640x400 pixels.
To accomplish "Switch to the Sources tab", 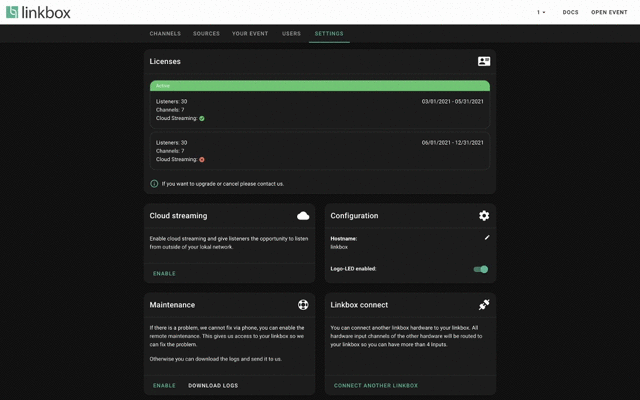I will pos(206,33).
